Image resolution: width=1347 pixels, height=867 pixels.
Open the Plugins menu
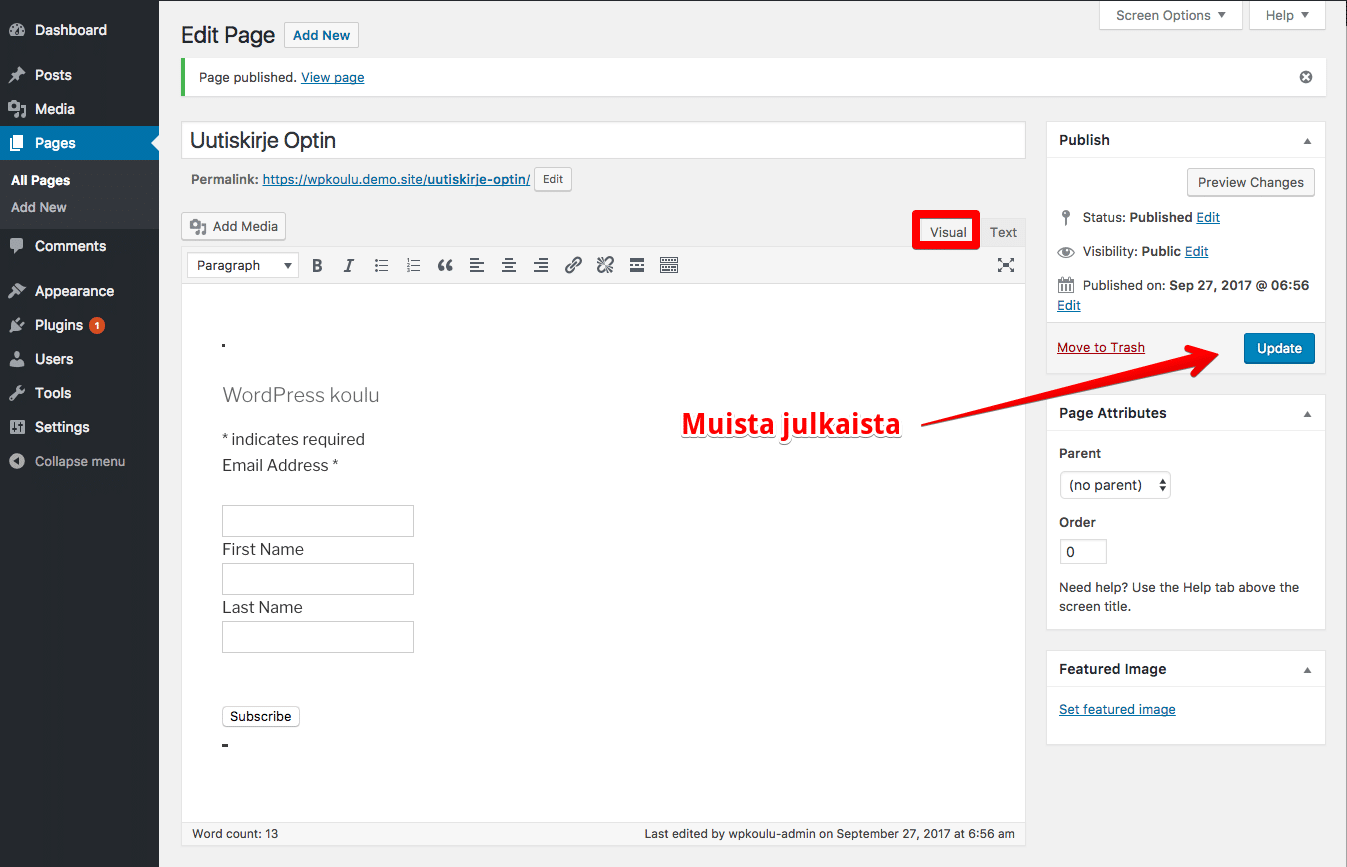(x=79, y=325)
